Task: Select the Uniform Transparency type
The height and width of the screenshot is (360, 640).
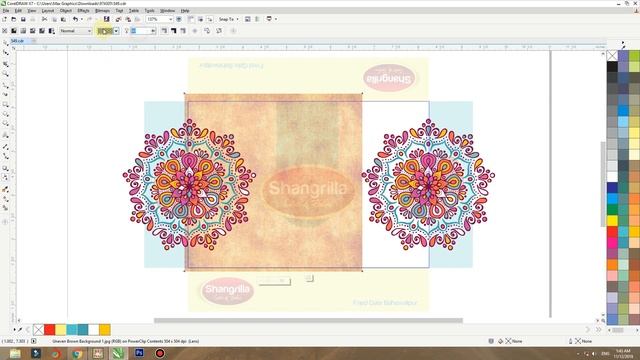Action: tap(14, 31)
